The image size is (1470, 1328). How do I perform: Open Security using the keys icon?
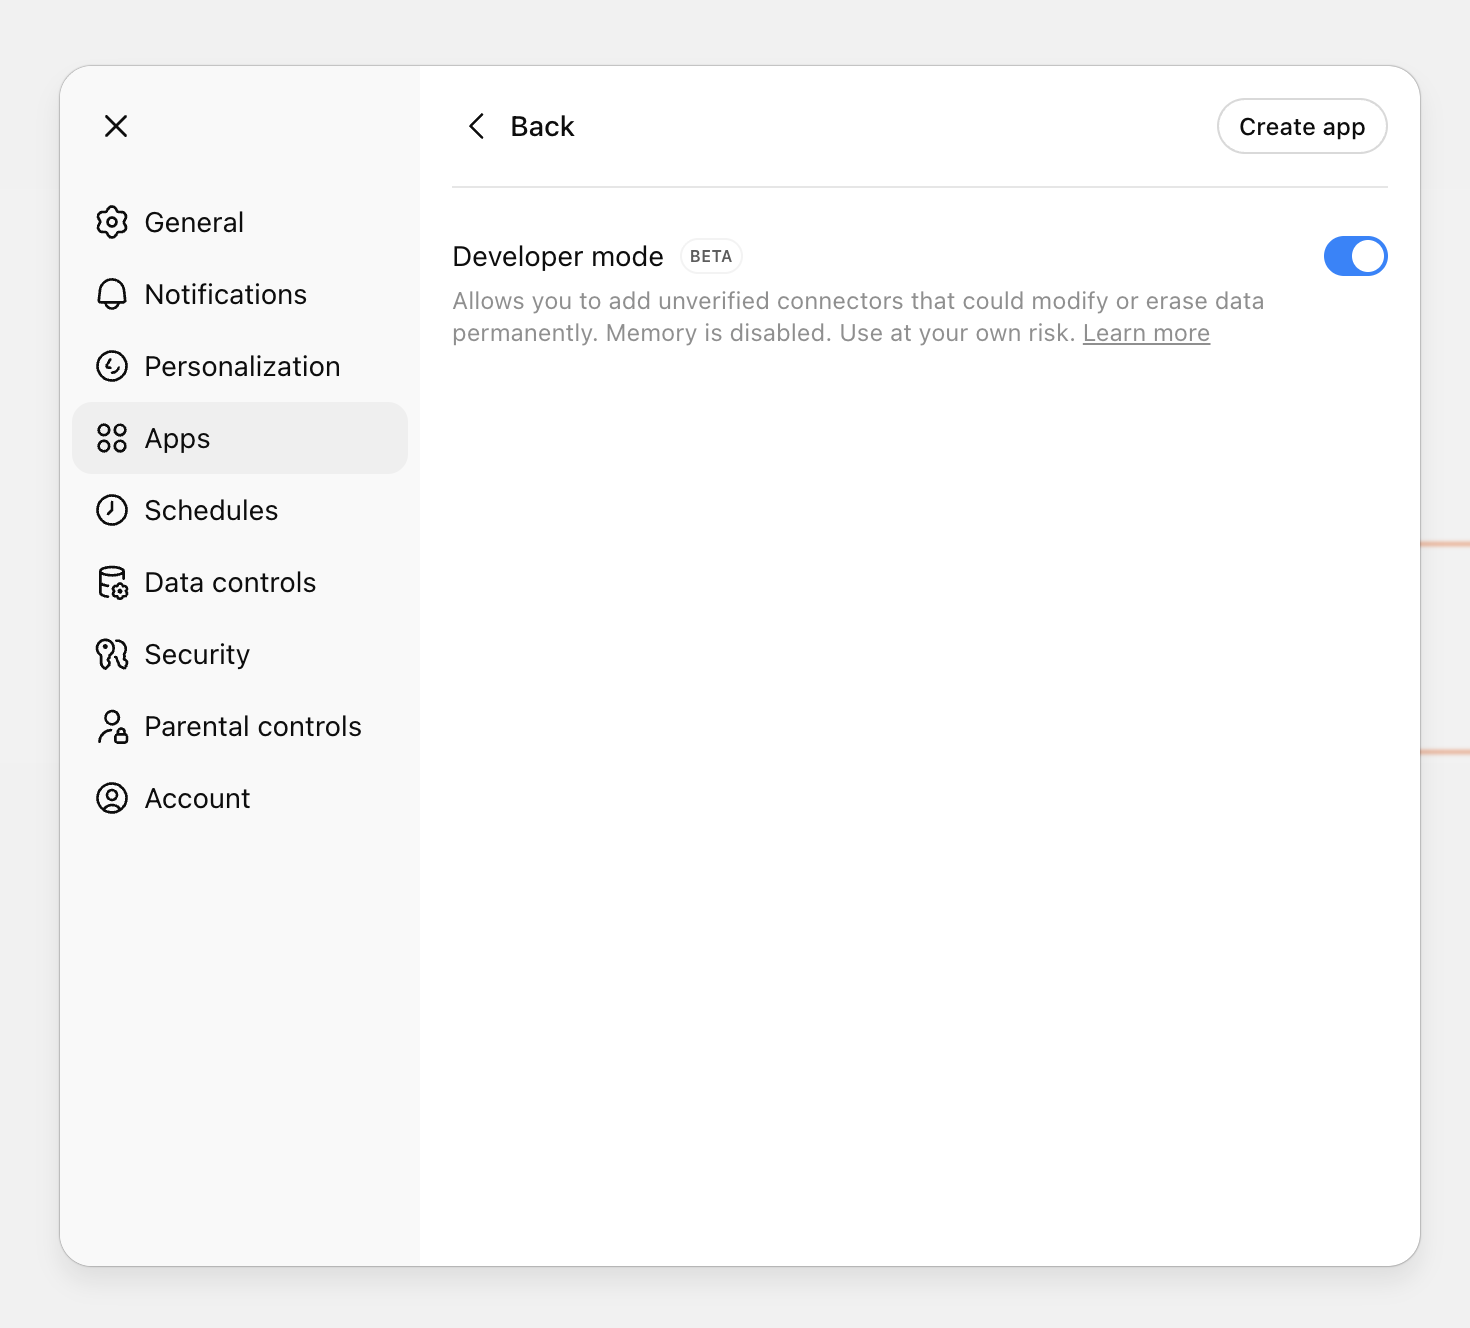(x=112, y=654)
